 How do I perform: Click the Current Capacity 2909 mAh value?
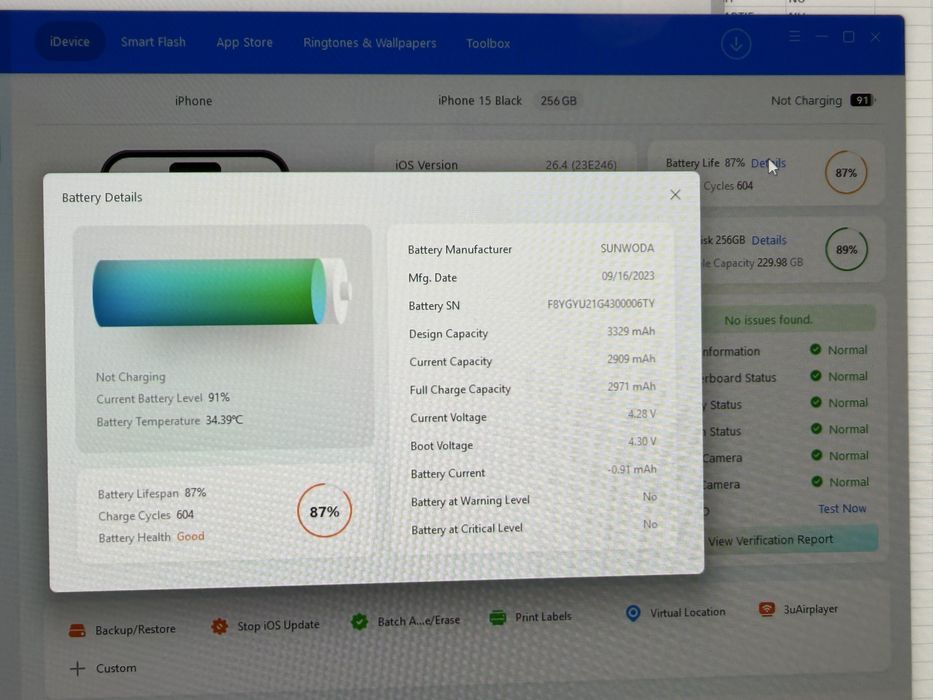click(x=631, y=359)
